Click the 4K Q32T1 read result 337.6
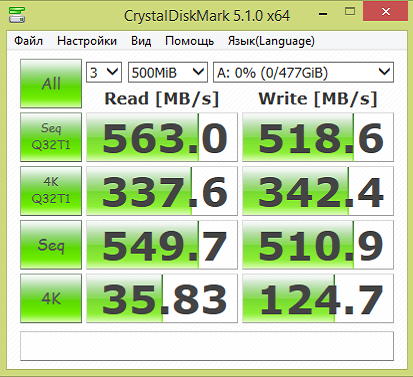Screen dimensions: 413x377 coord(162,191)
